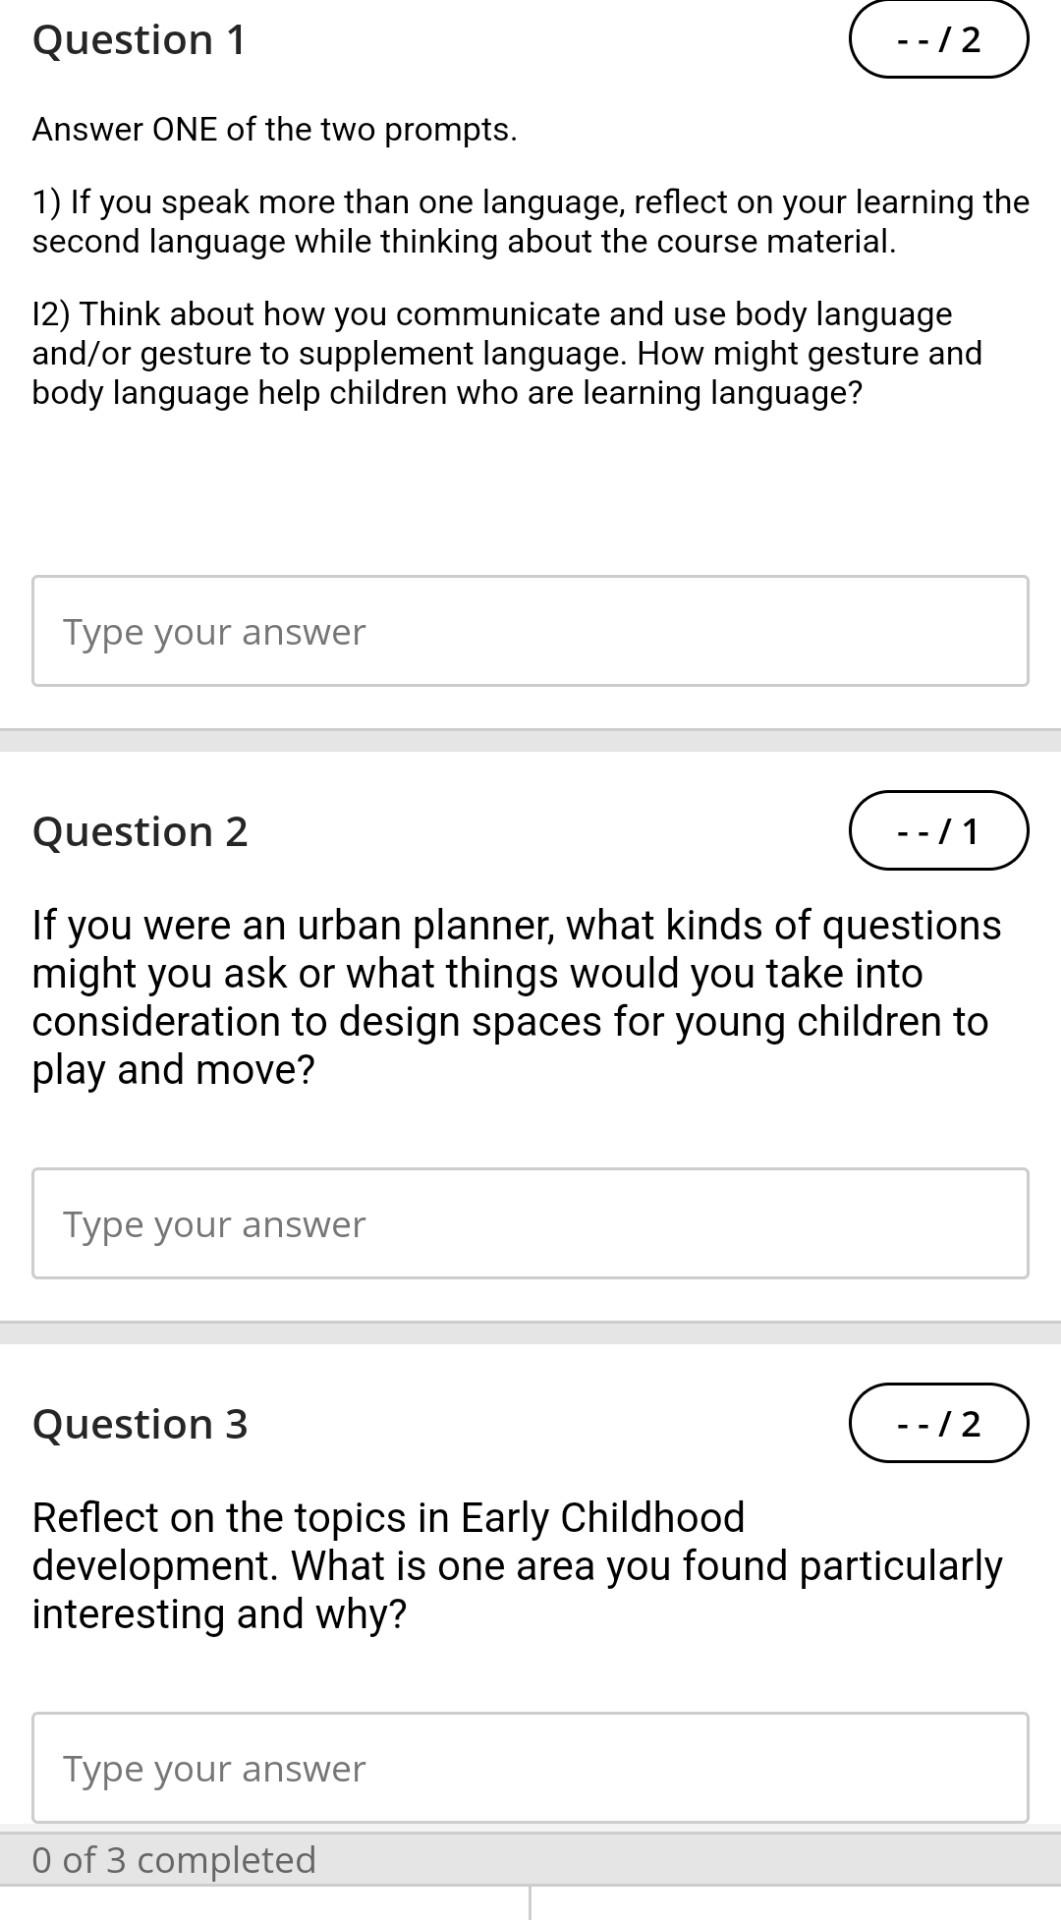Screen dimensions: 1061x1920
Task: Select the "-- / 2" score badge for Question 1
Action: tap(938, 40)
